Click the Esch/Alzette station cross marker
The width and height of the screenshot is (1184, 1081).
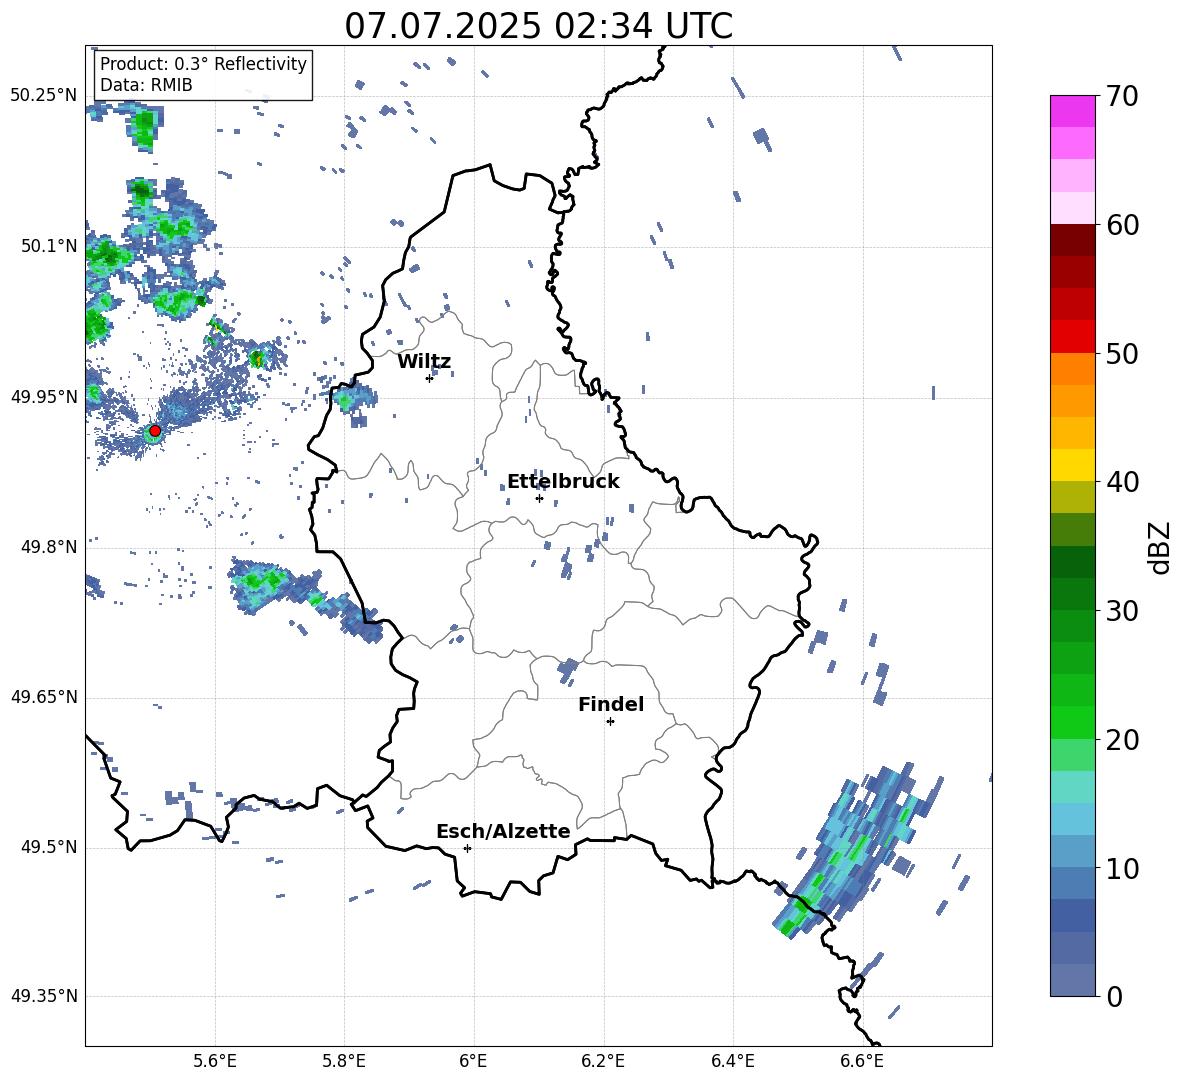[x=467, y=848]
